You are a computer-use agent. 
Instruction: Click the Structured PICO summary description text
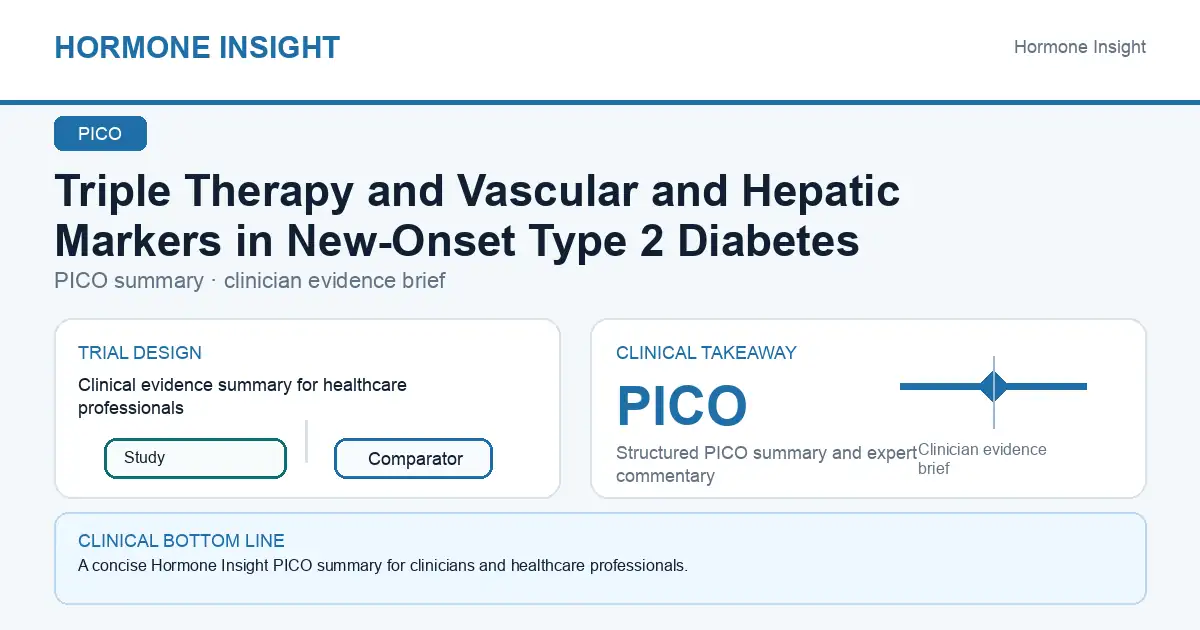click(766, 464)
